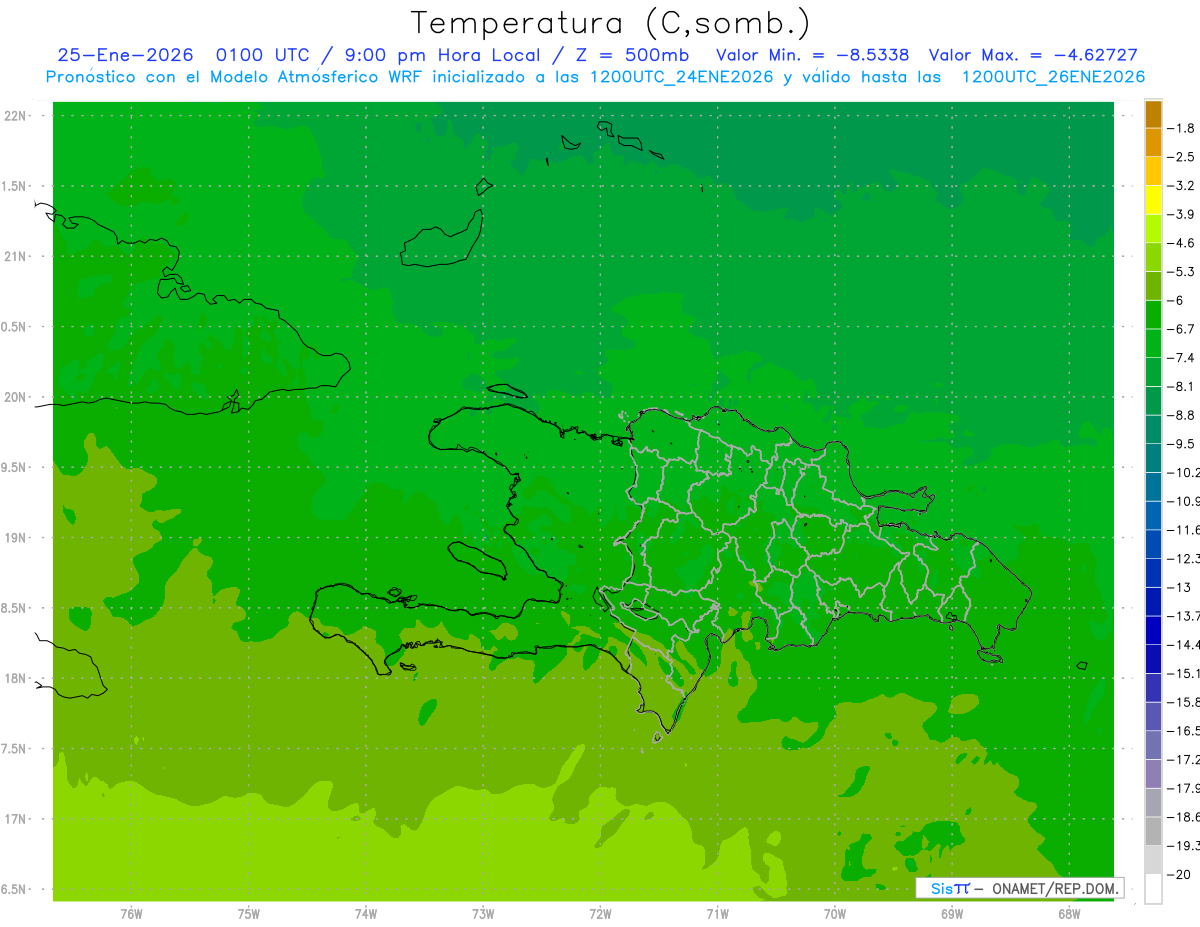The image size is (1200, 927).
Task: Click the "74W" longitude label
Action: (366, 914)
